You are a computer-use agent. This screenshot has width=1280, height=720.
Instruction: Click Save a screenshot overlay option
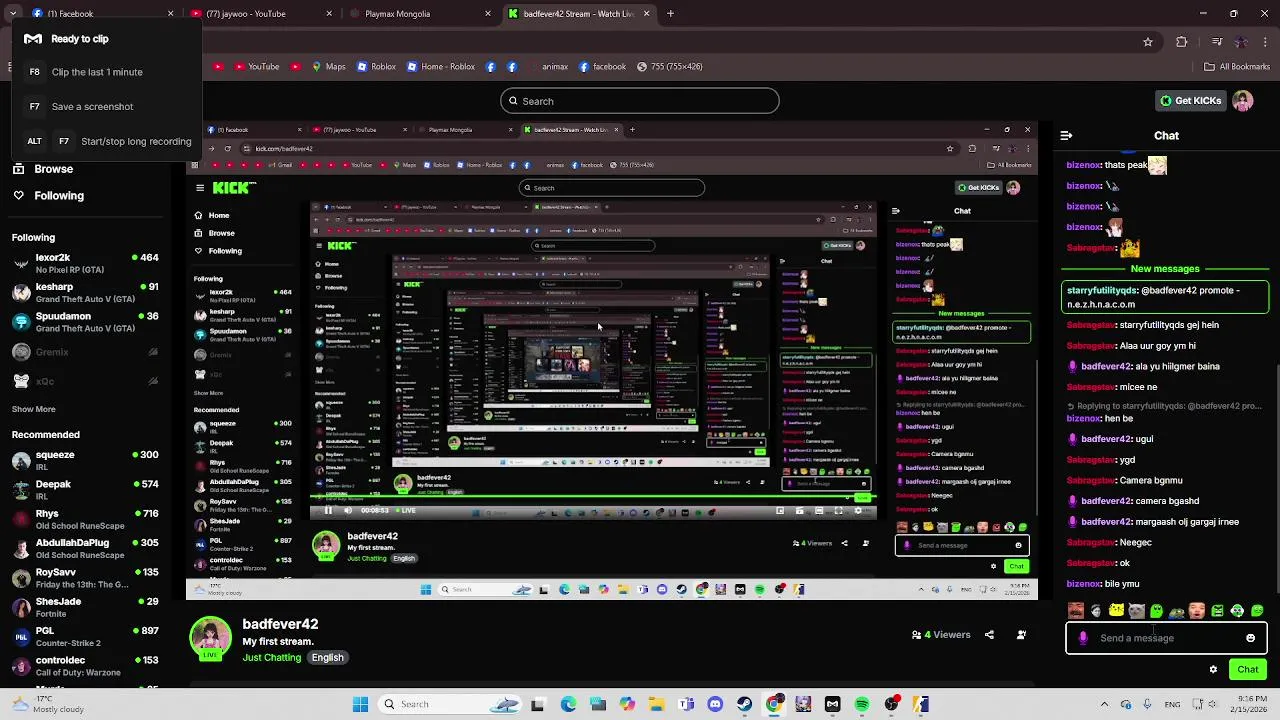[92, 106]
